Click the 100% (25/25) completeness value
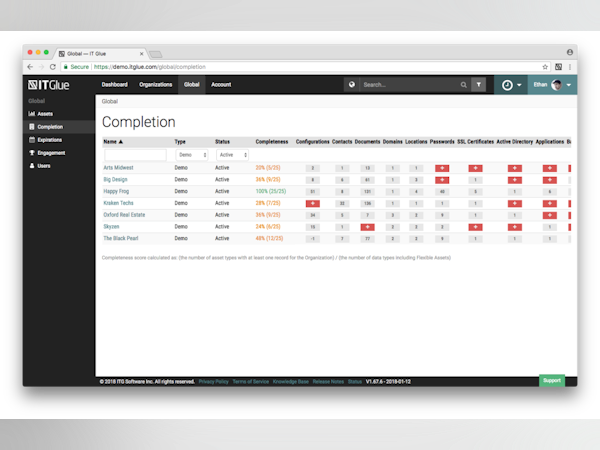 click(271, 191)
